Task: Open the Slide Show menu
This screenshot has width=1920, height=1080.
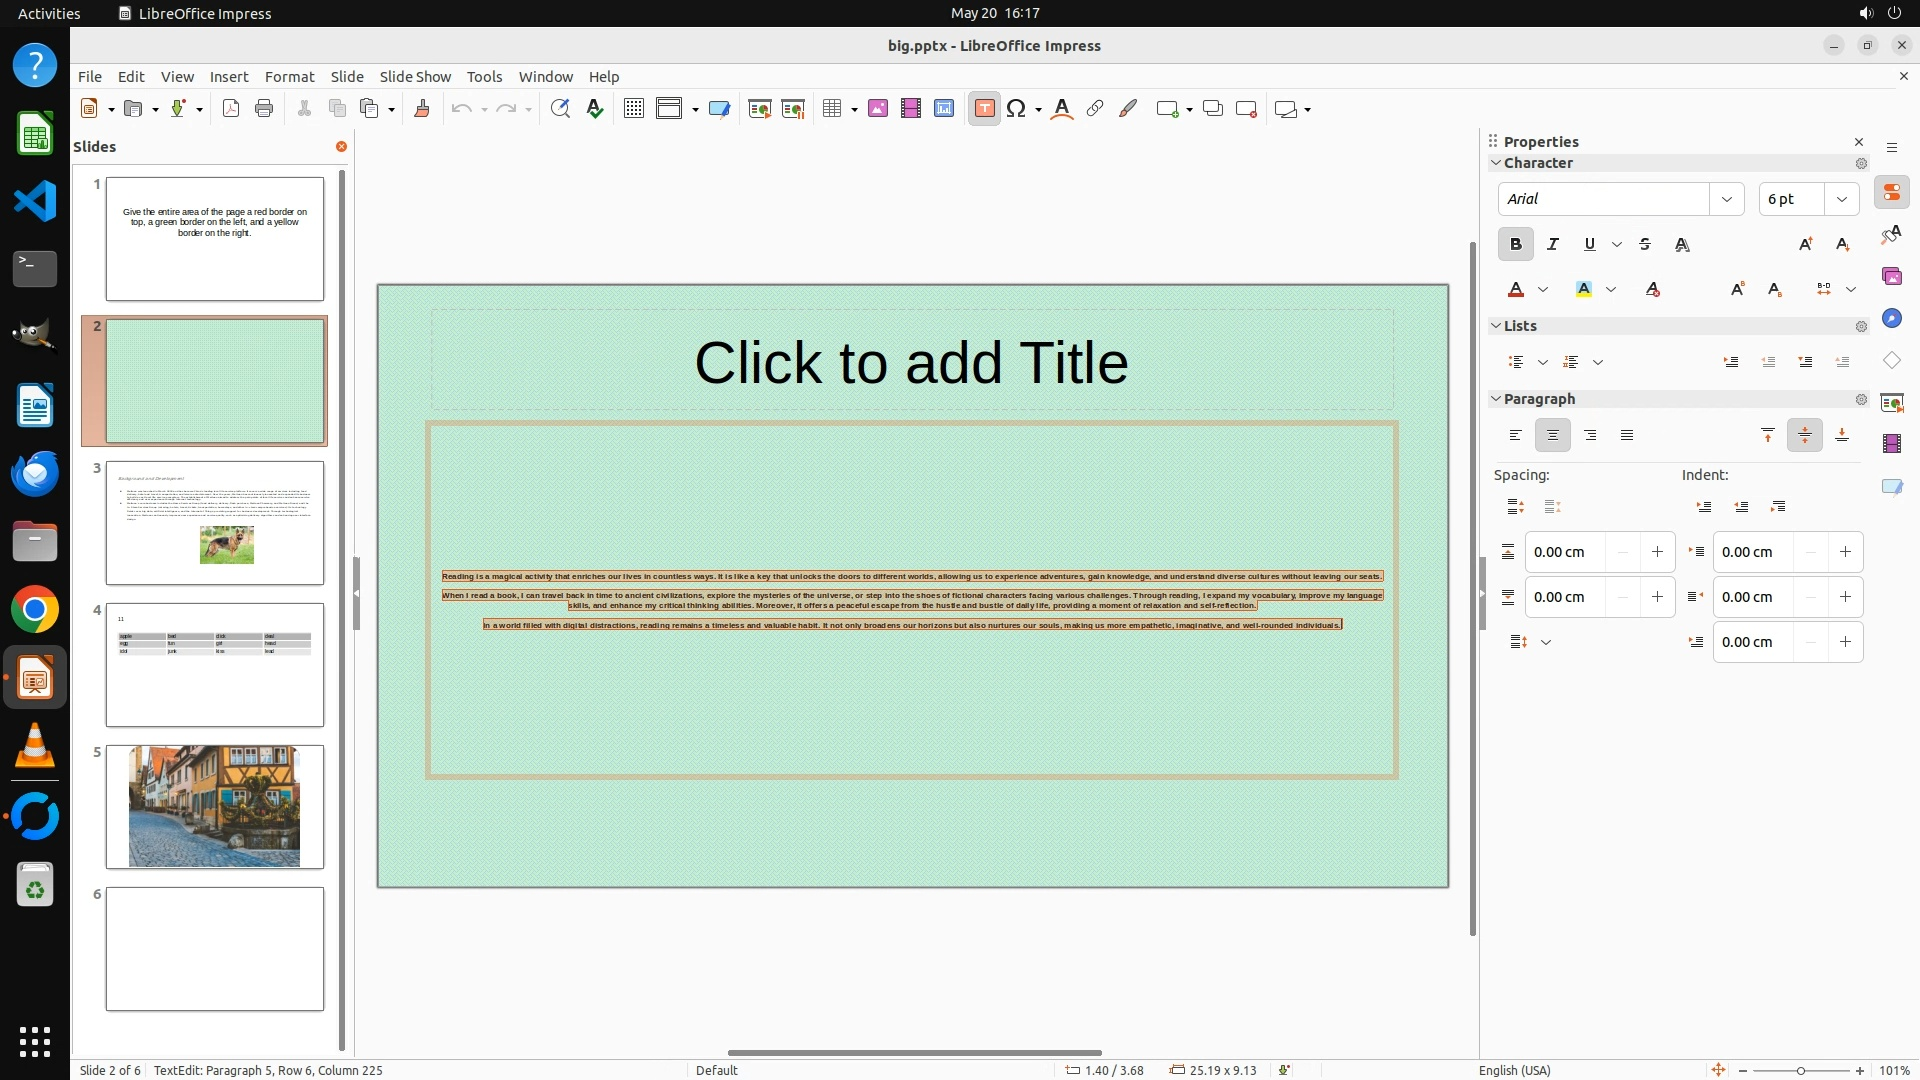Action: (x=415, y=76)
